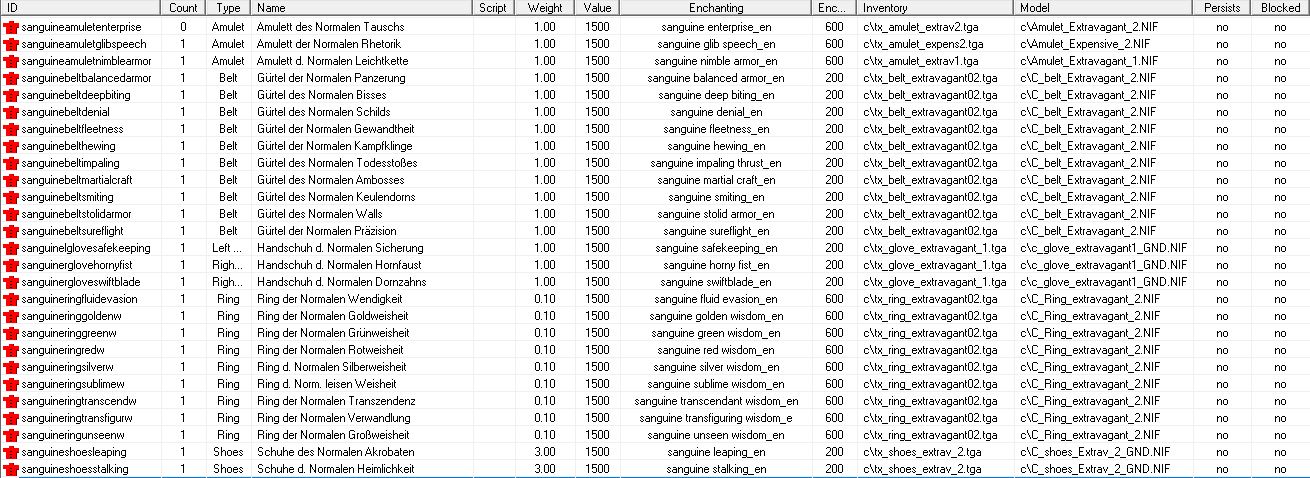Click the sanguineringgreenw clothing icon
The image size is (1310, 478).
pyautogui.click(x=11, y=333)
